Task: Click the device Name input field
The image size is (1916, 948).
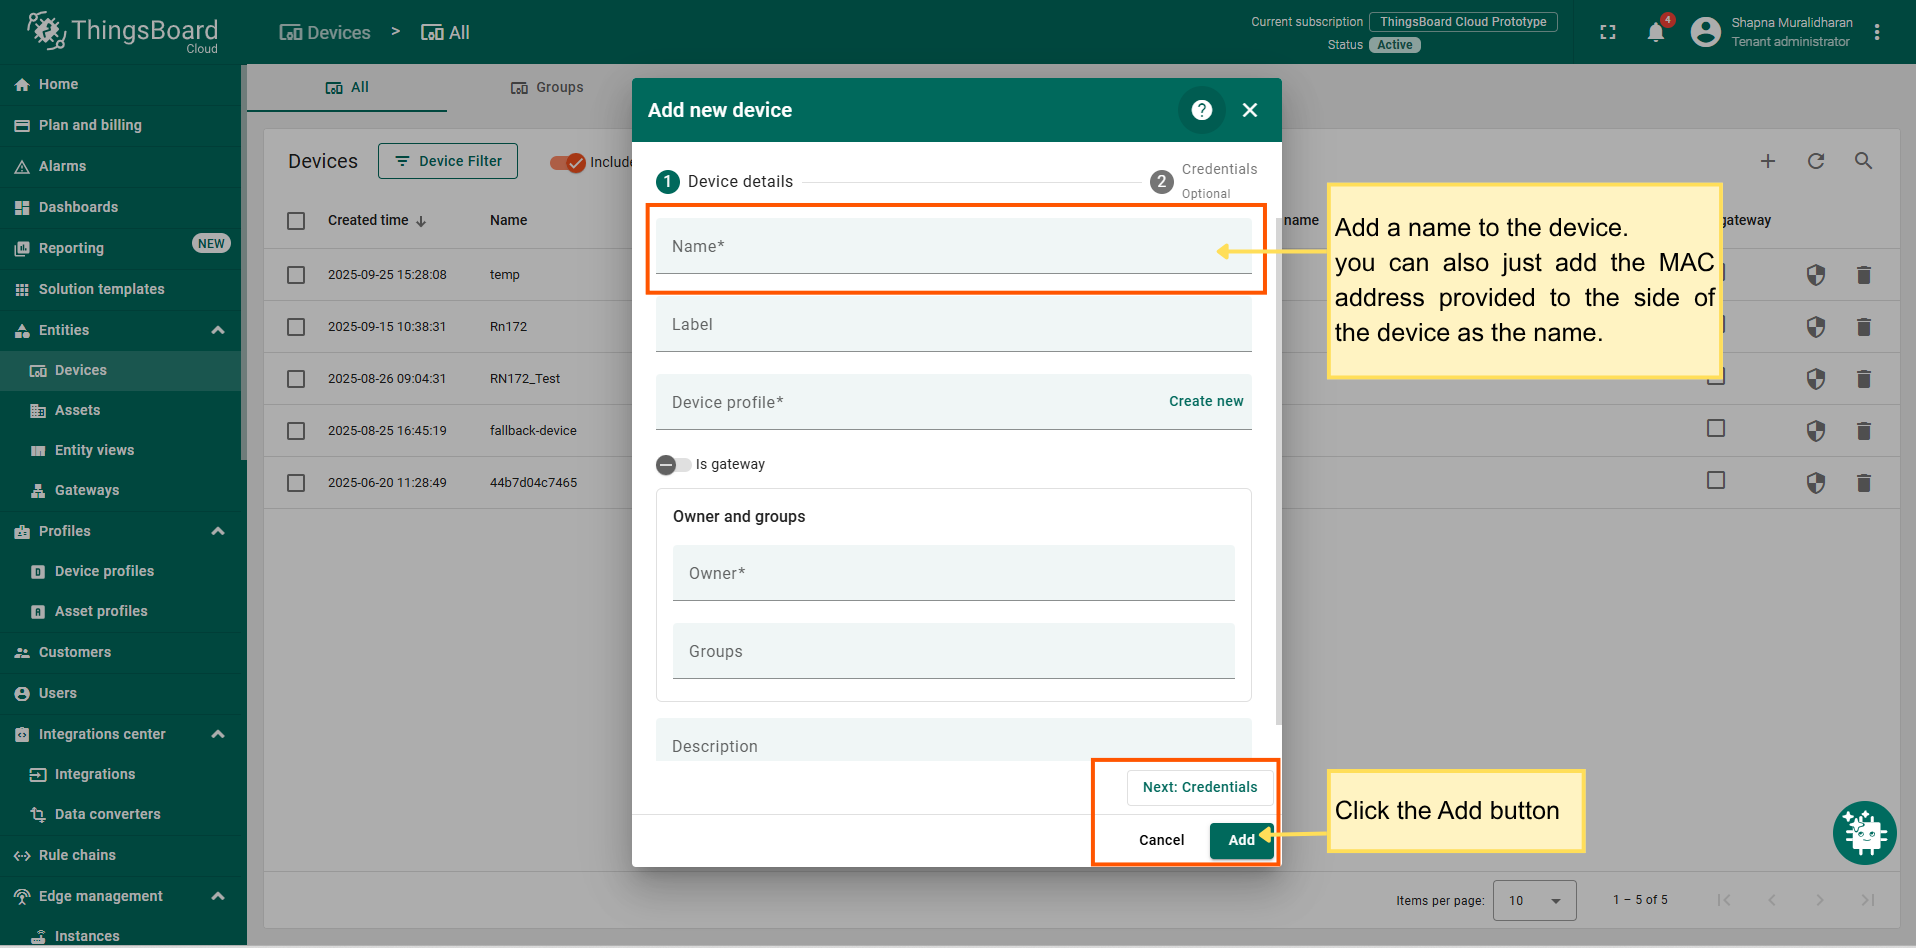Action: click(x=940, y=247)
